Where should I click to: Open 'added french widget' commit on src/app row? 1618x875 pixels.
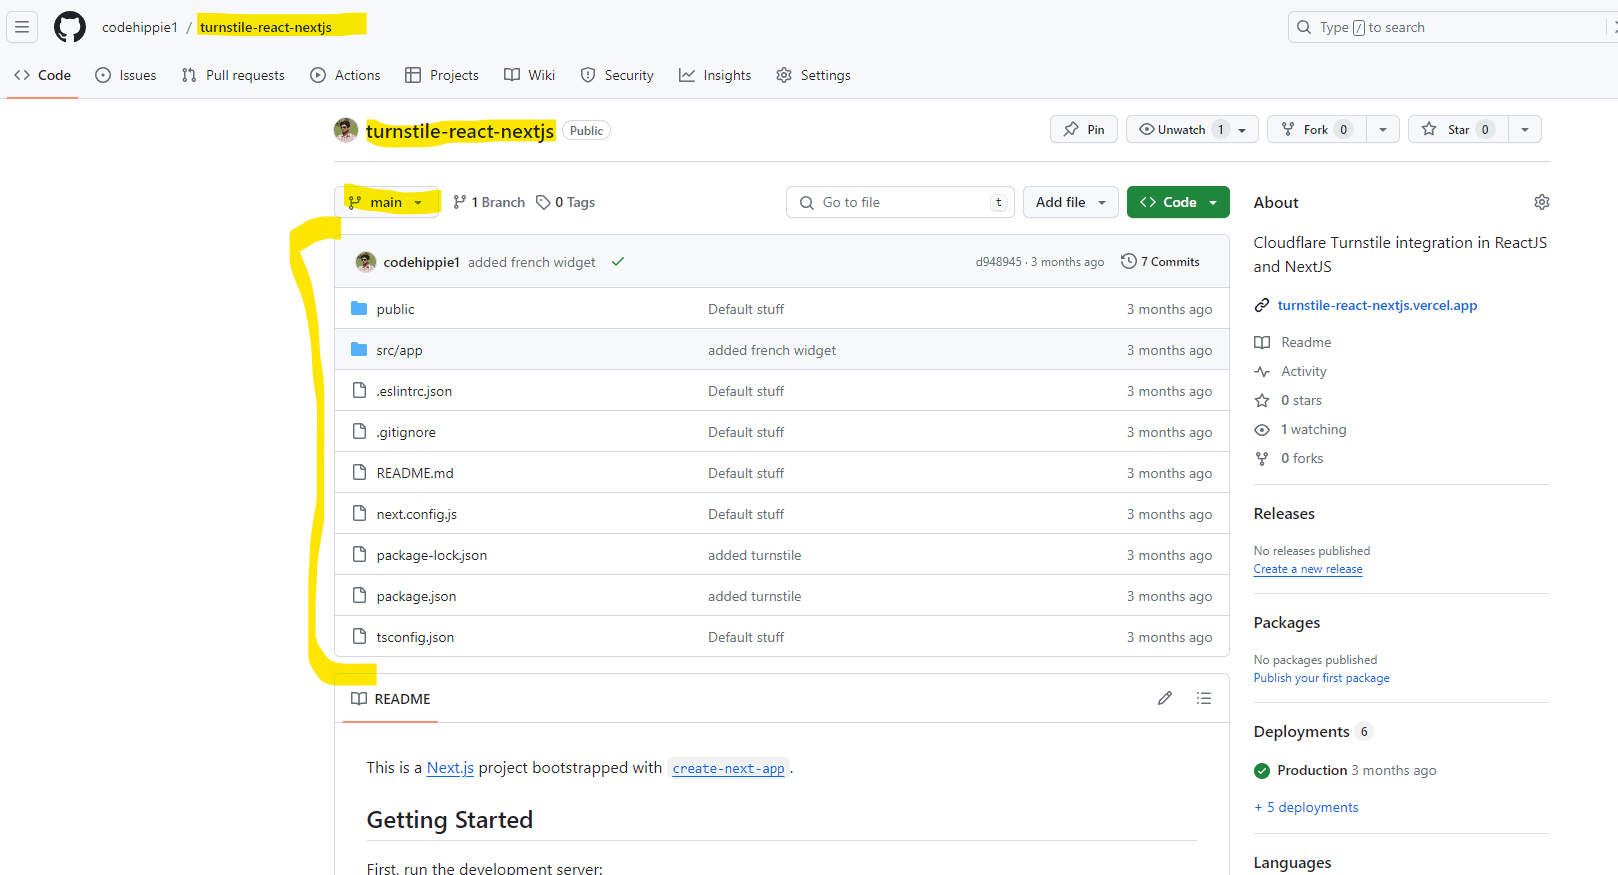pyautogui.click(x=772, y=350)
